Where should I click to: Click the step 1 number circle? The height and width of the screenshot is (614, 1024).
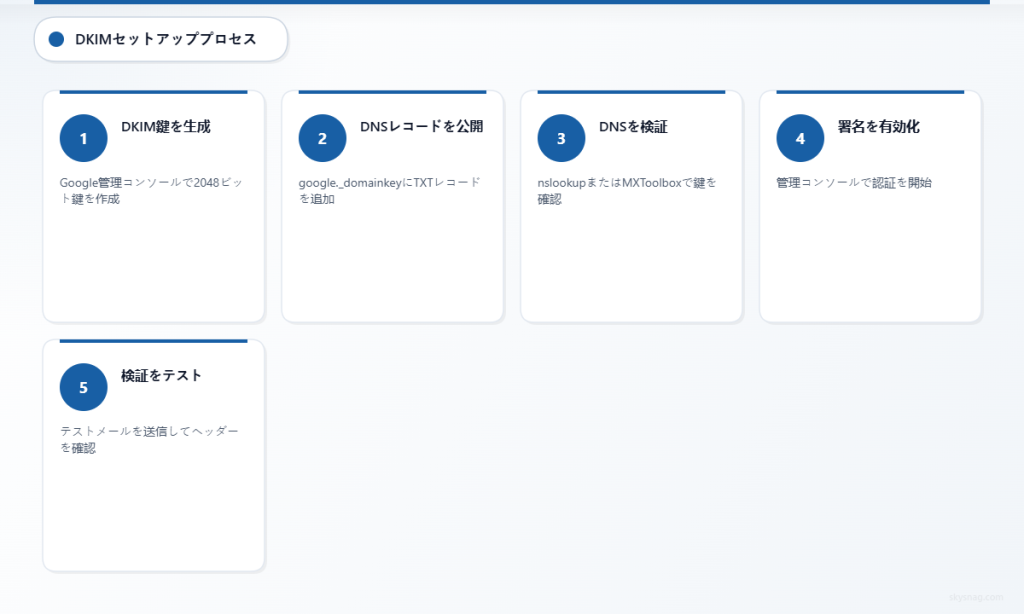point(84,138)
